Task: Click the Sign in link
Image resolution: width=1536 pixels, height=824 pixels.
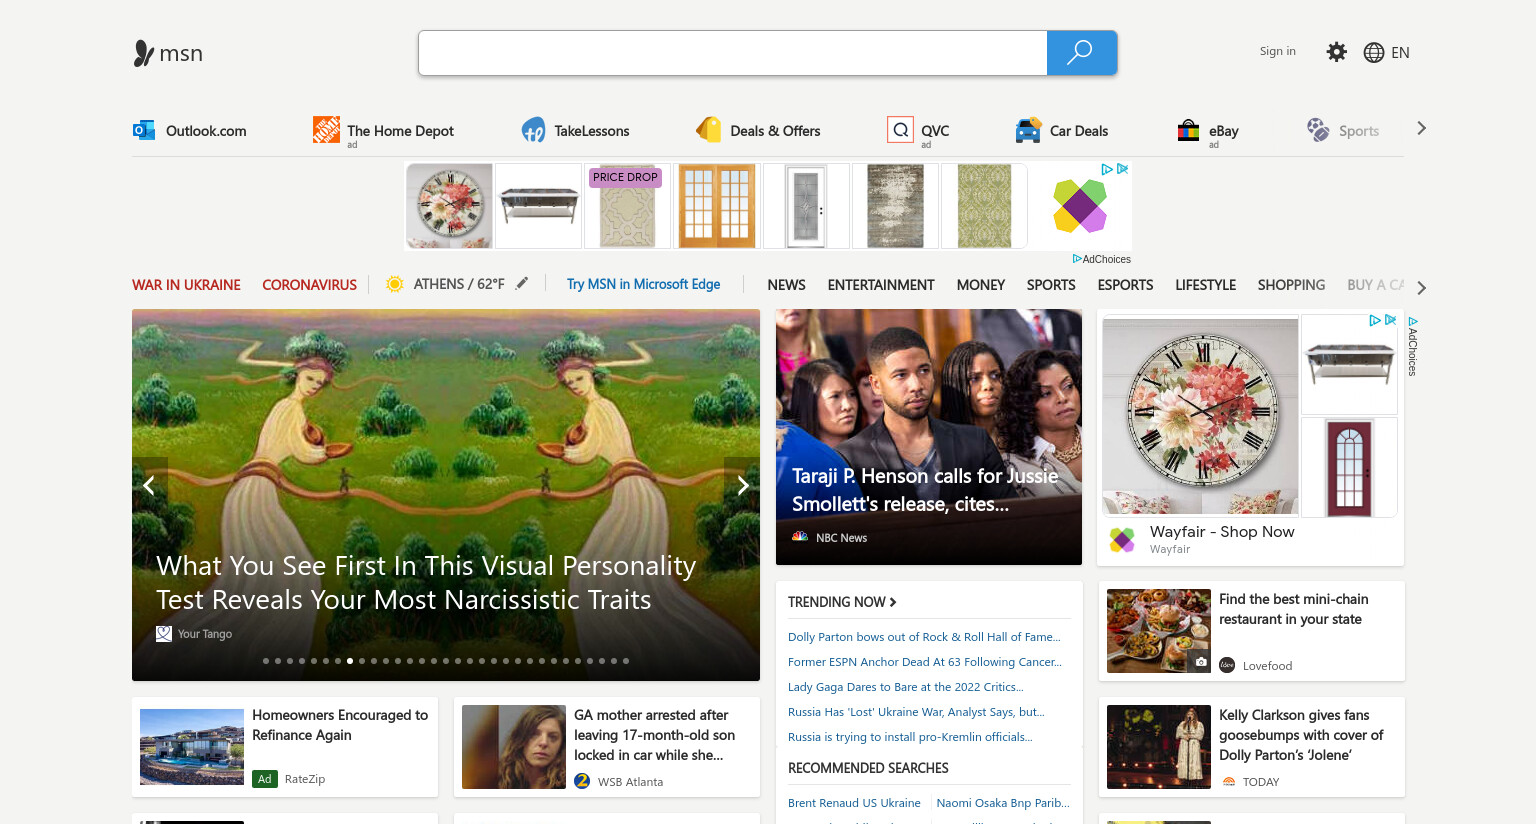Action: tap(1277, 51)
